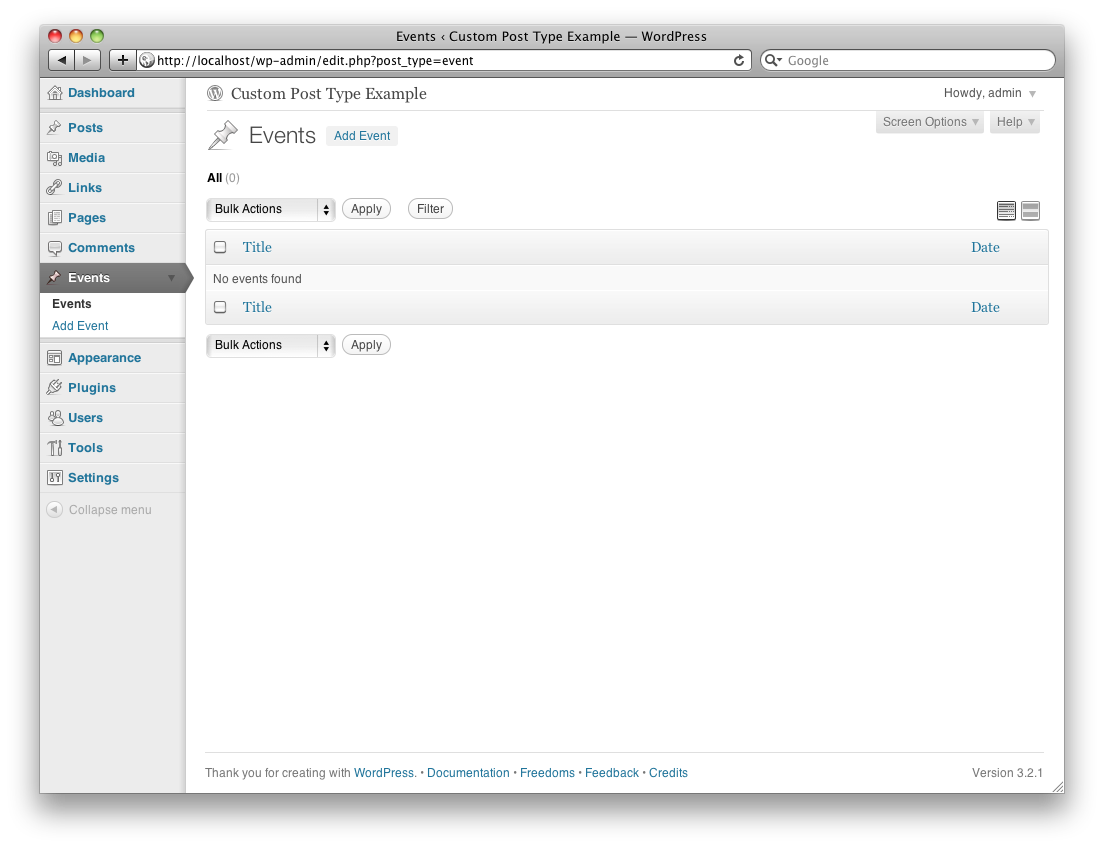Click the Users icon in sidebar
1104x848 pixels.
pyautogui.click(x=55, y=418)
